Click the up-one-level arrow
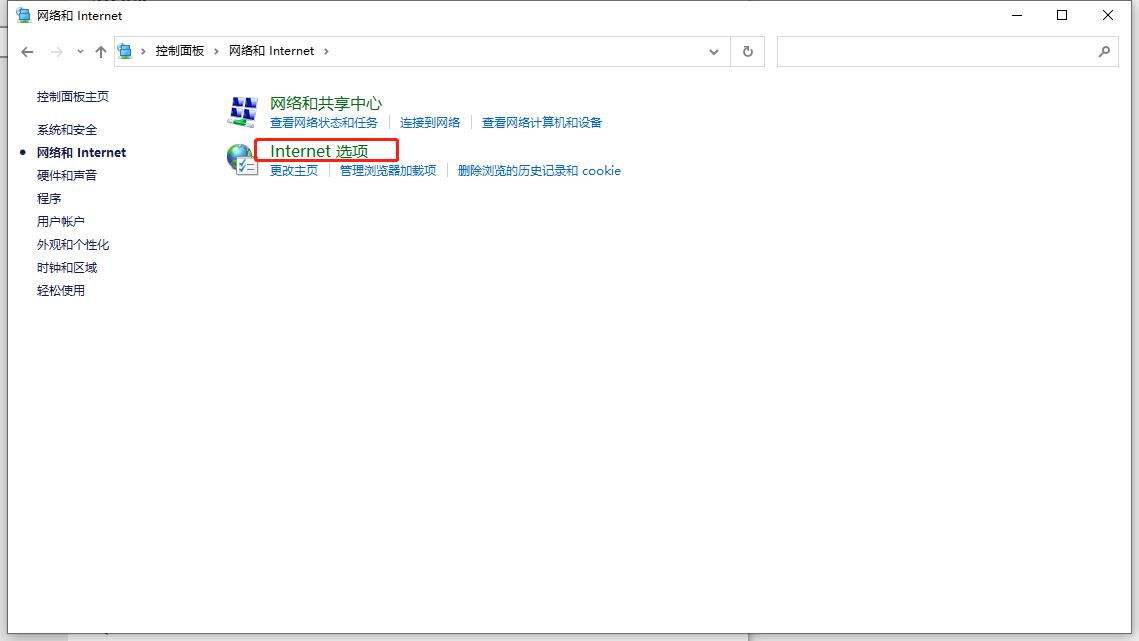 (101, 51)
